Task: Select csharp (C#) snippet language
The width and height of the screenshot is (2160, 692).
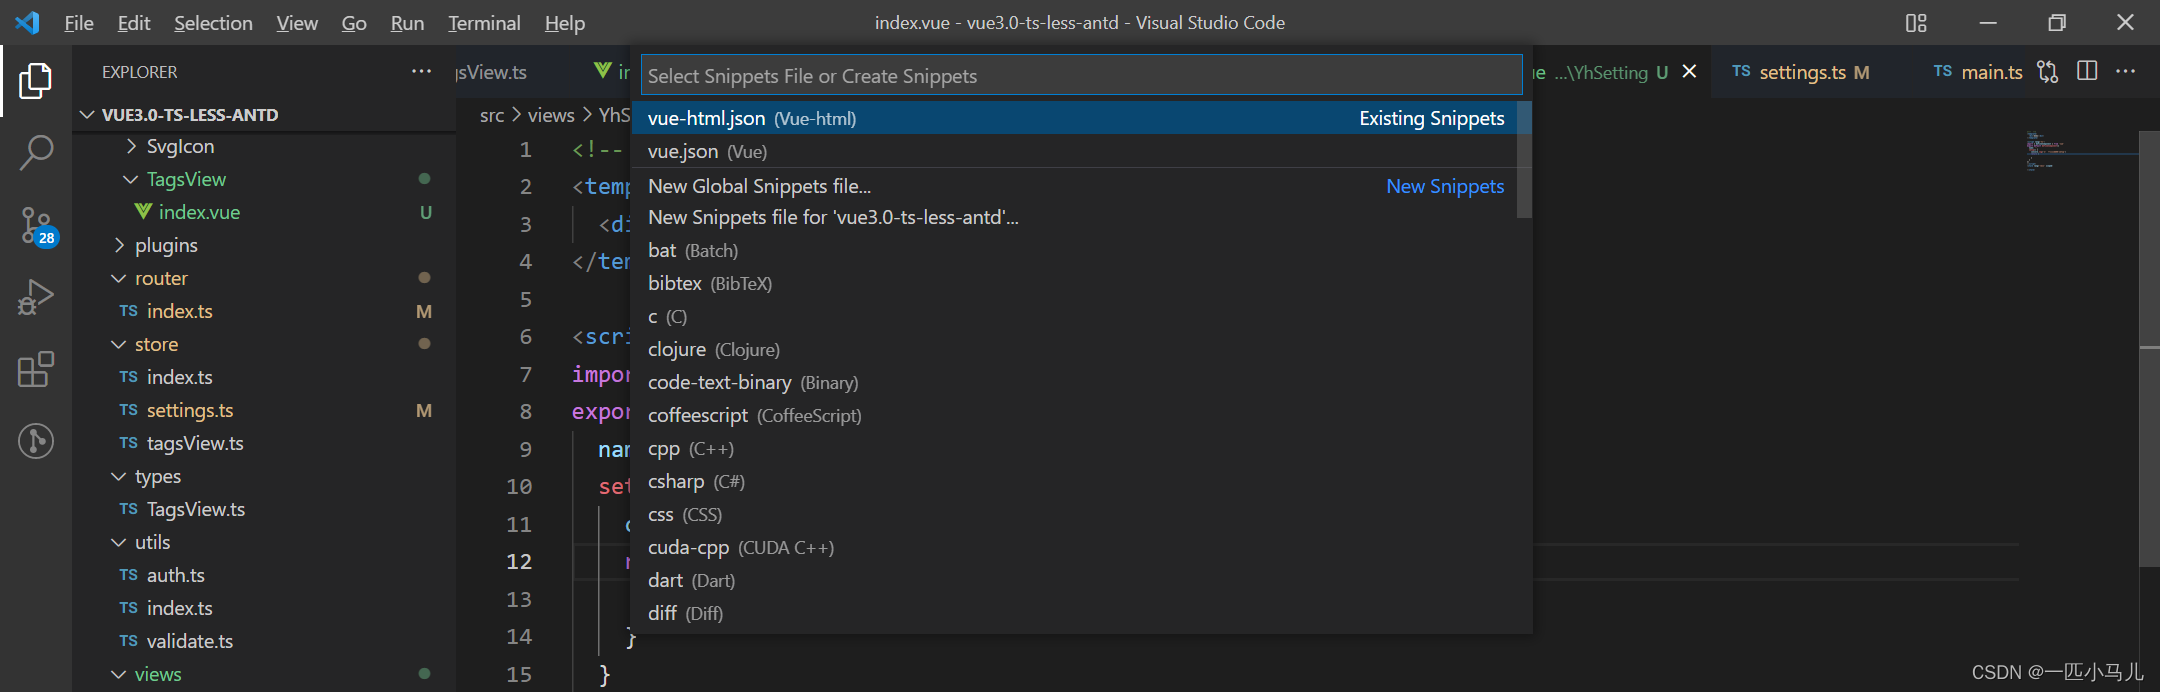Action: [1076, 481]
